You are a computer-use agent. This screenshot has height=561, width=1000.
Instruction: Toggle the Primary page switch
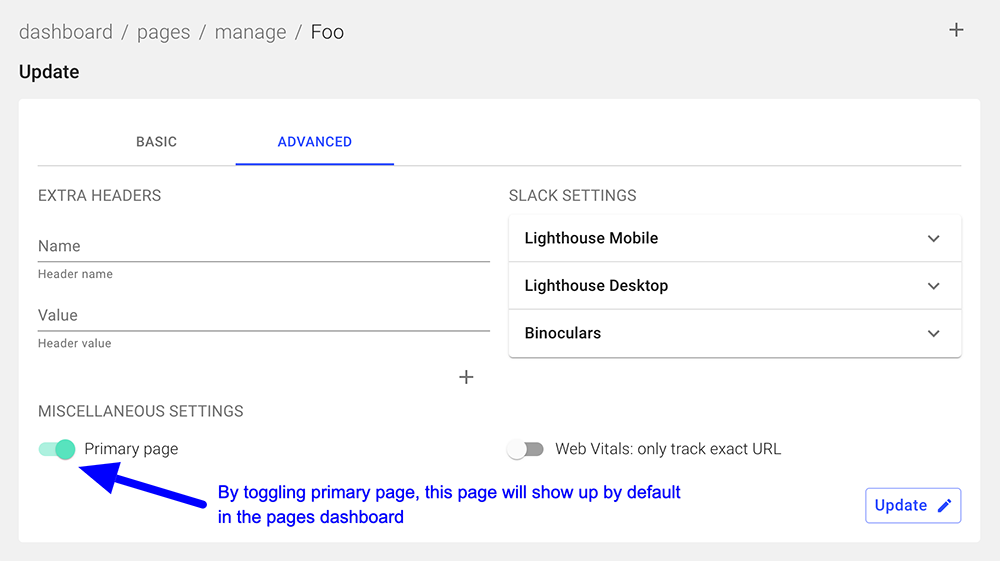(57, 449)
